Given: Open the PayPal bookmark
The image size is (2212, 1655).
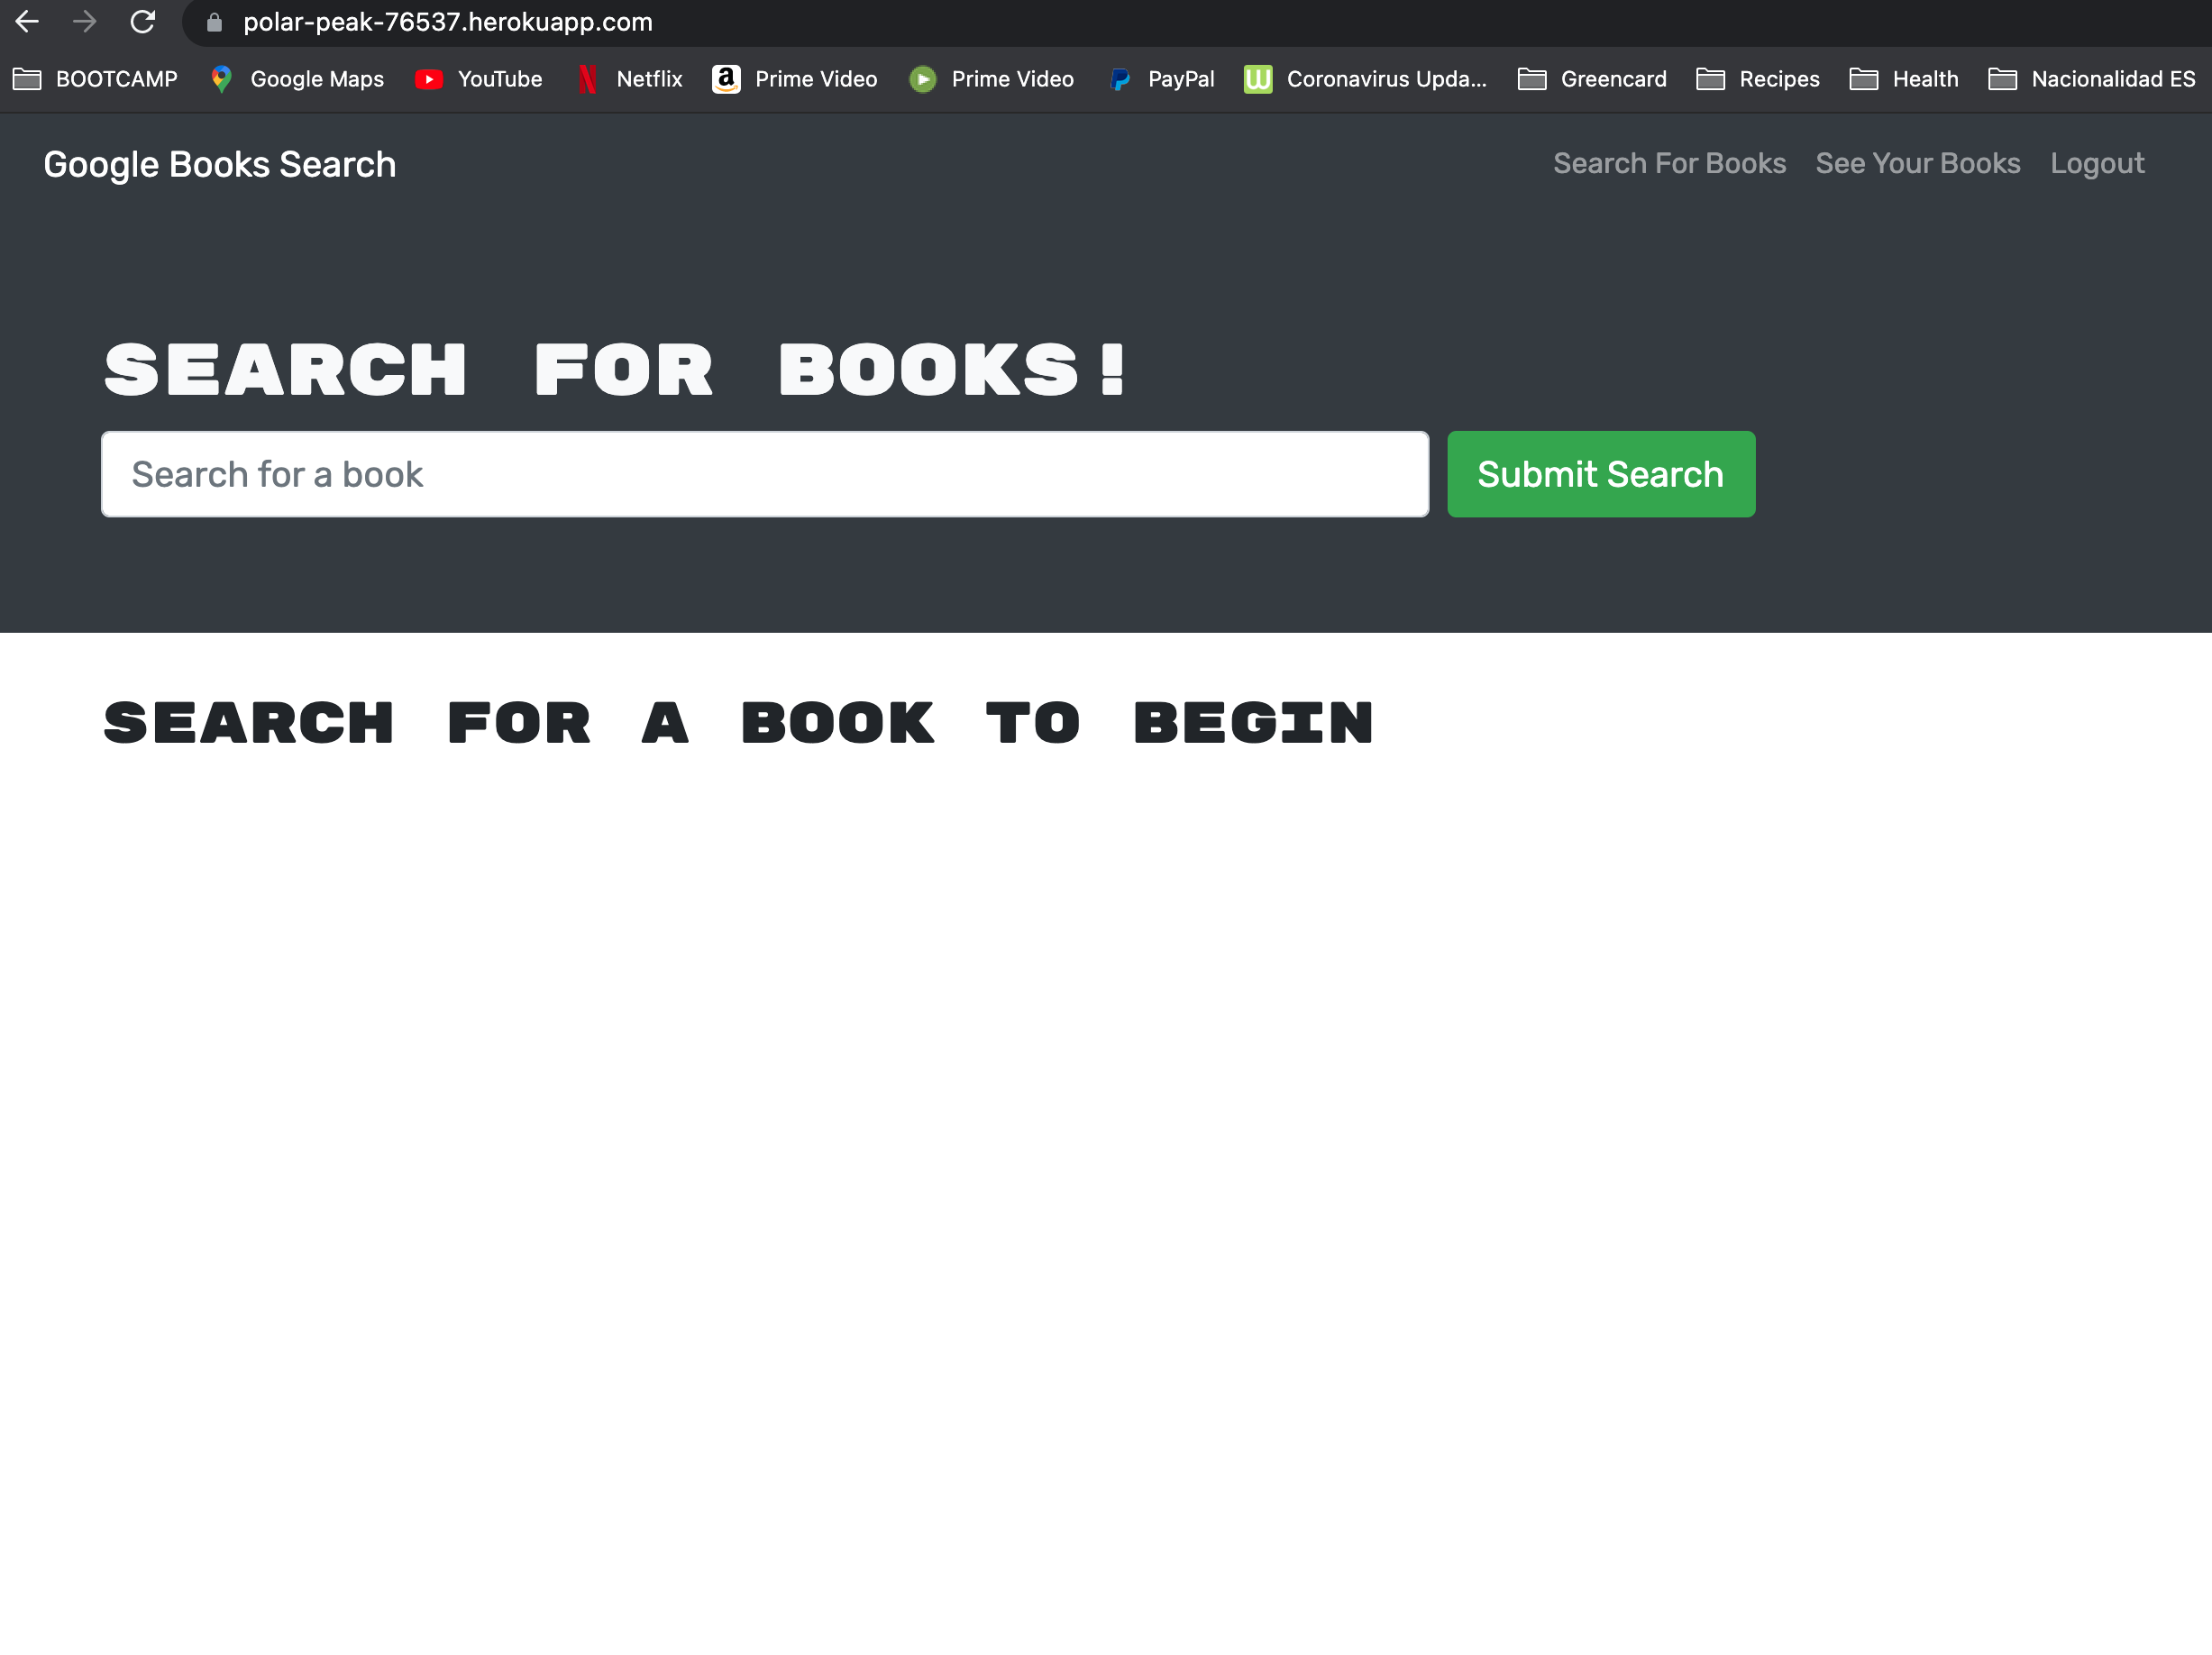Looking at the screenshot, I should 1162,79.
